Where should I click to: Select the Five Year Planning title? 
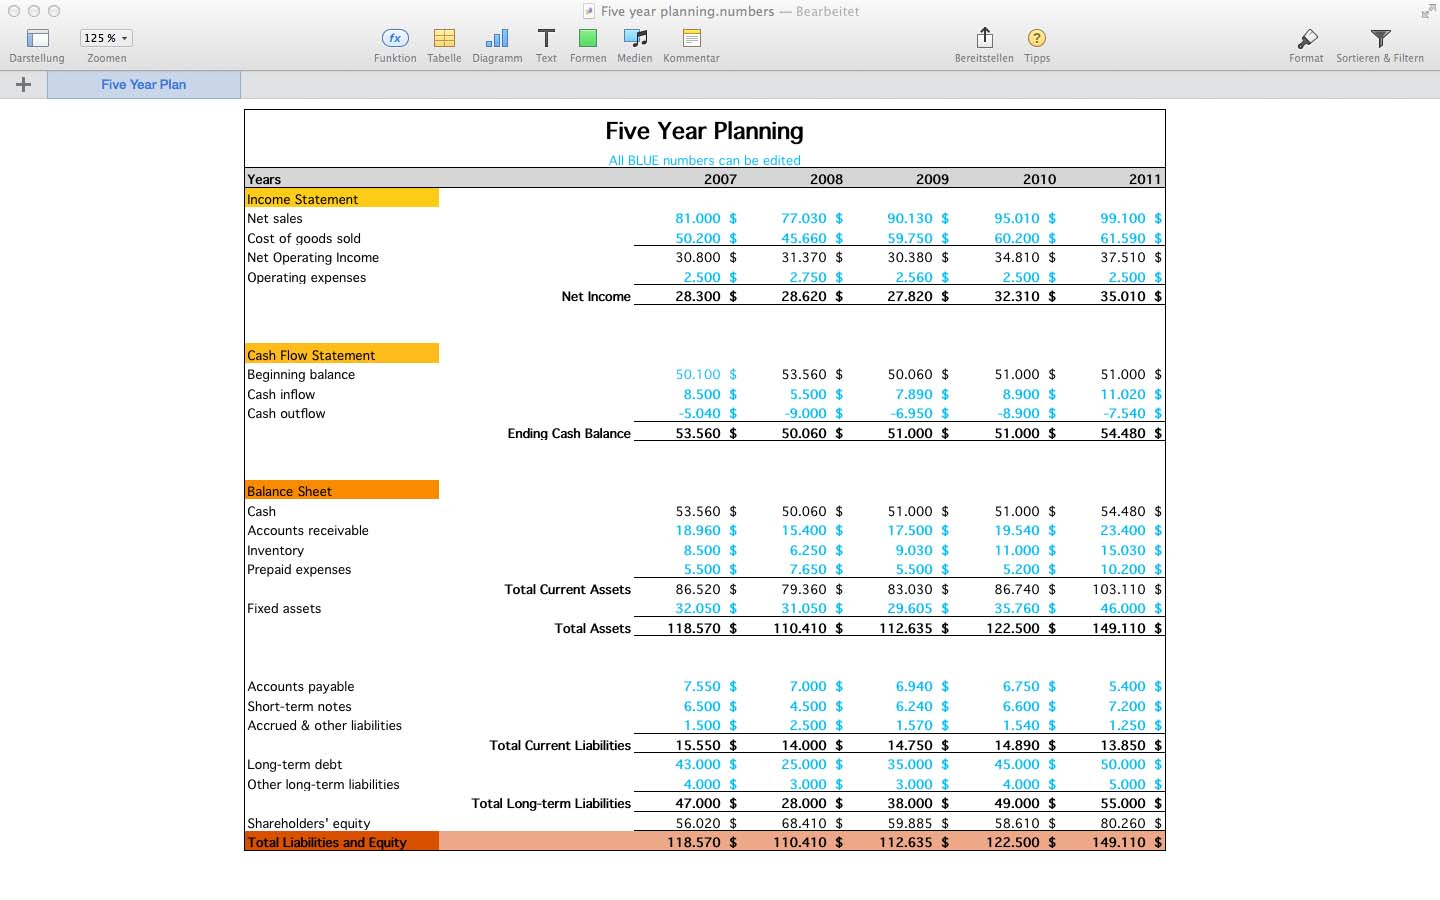tap(704, 131)
